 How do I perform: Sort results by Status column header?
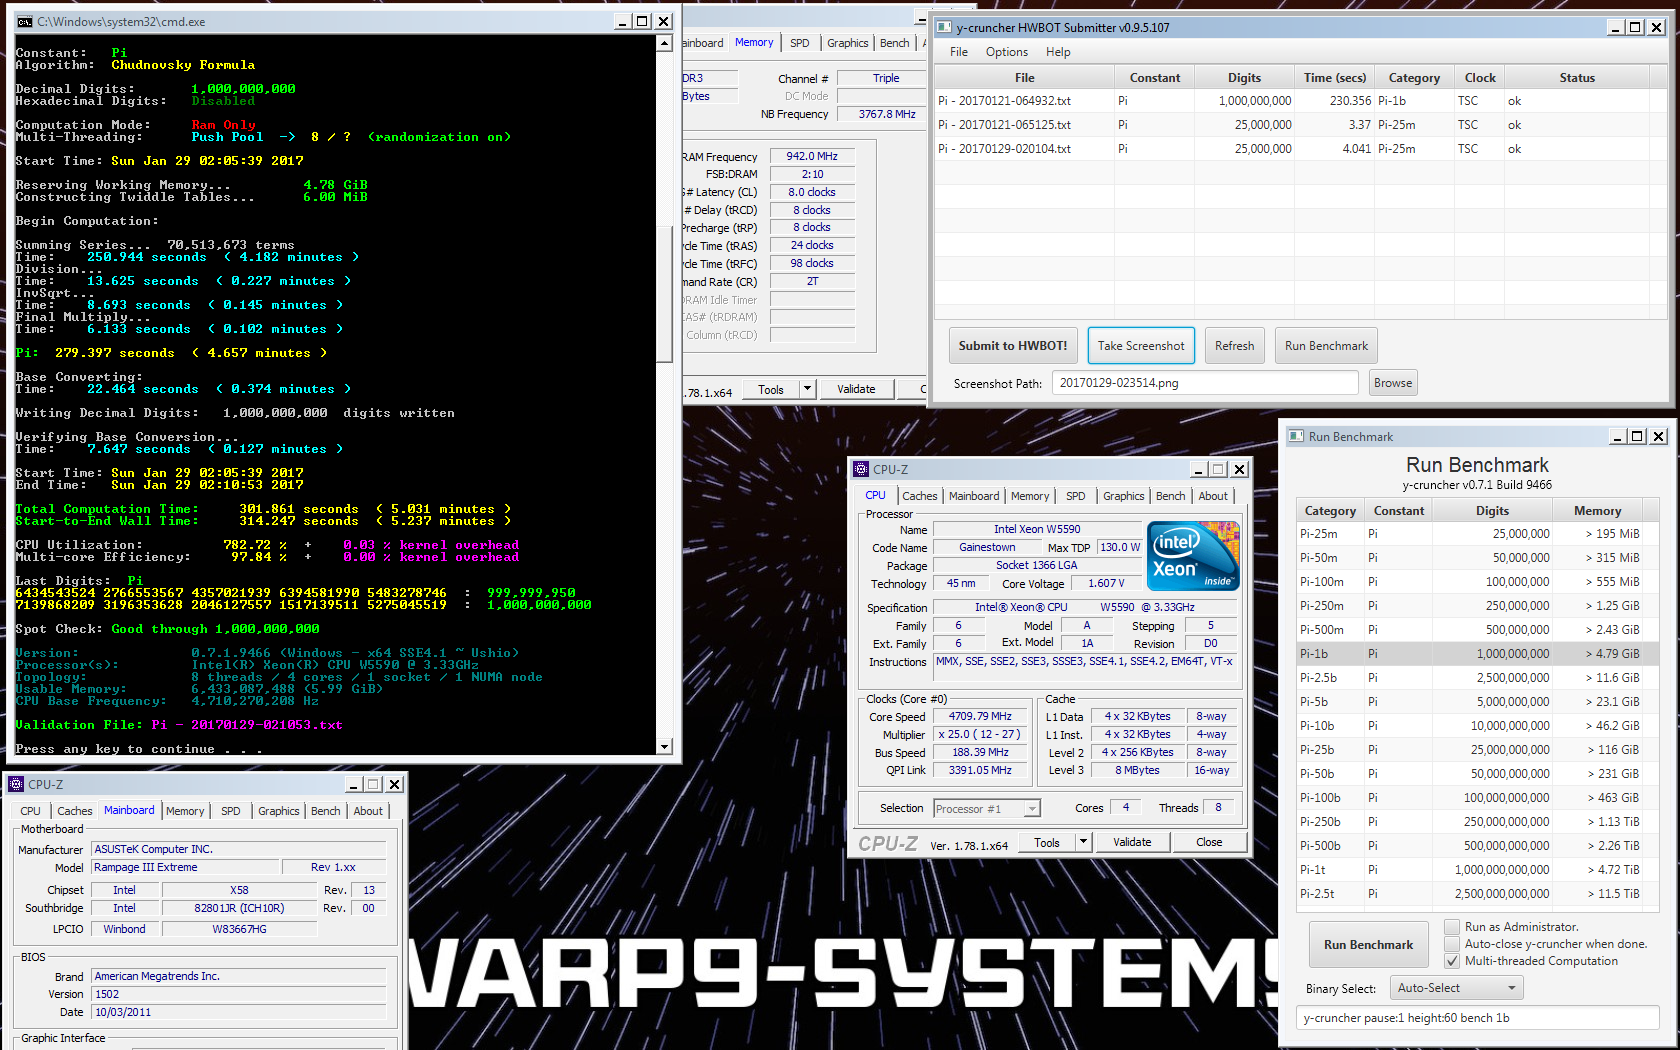pyautogui.click(x=1577, y=78)
